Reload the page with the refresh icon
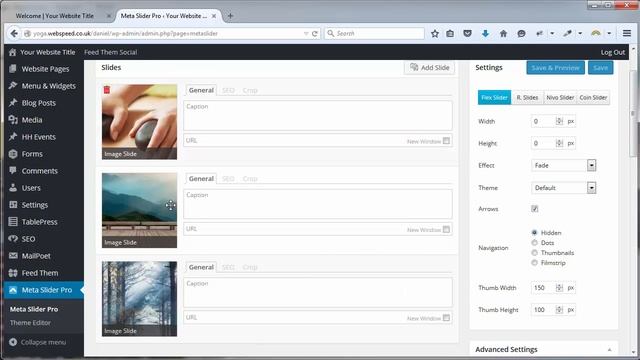 point(315,33)
